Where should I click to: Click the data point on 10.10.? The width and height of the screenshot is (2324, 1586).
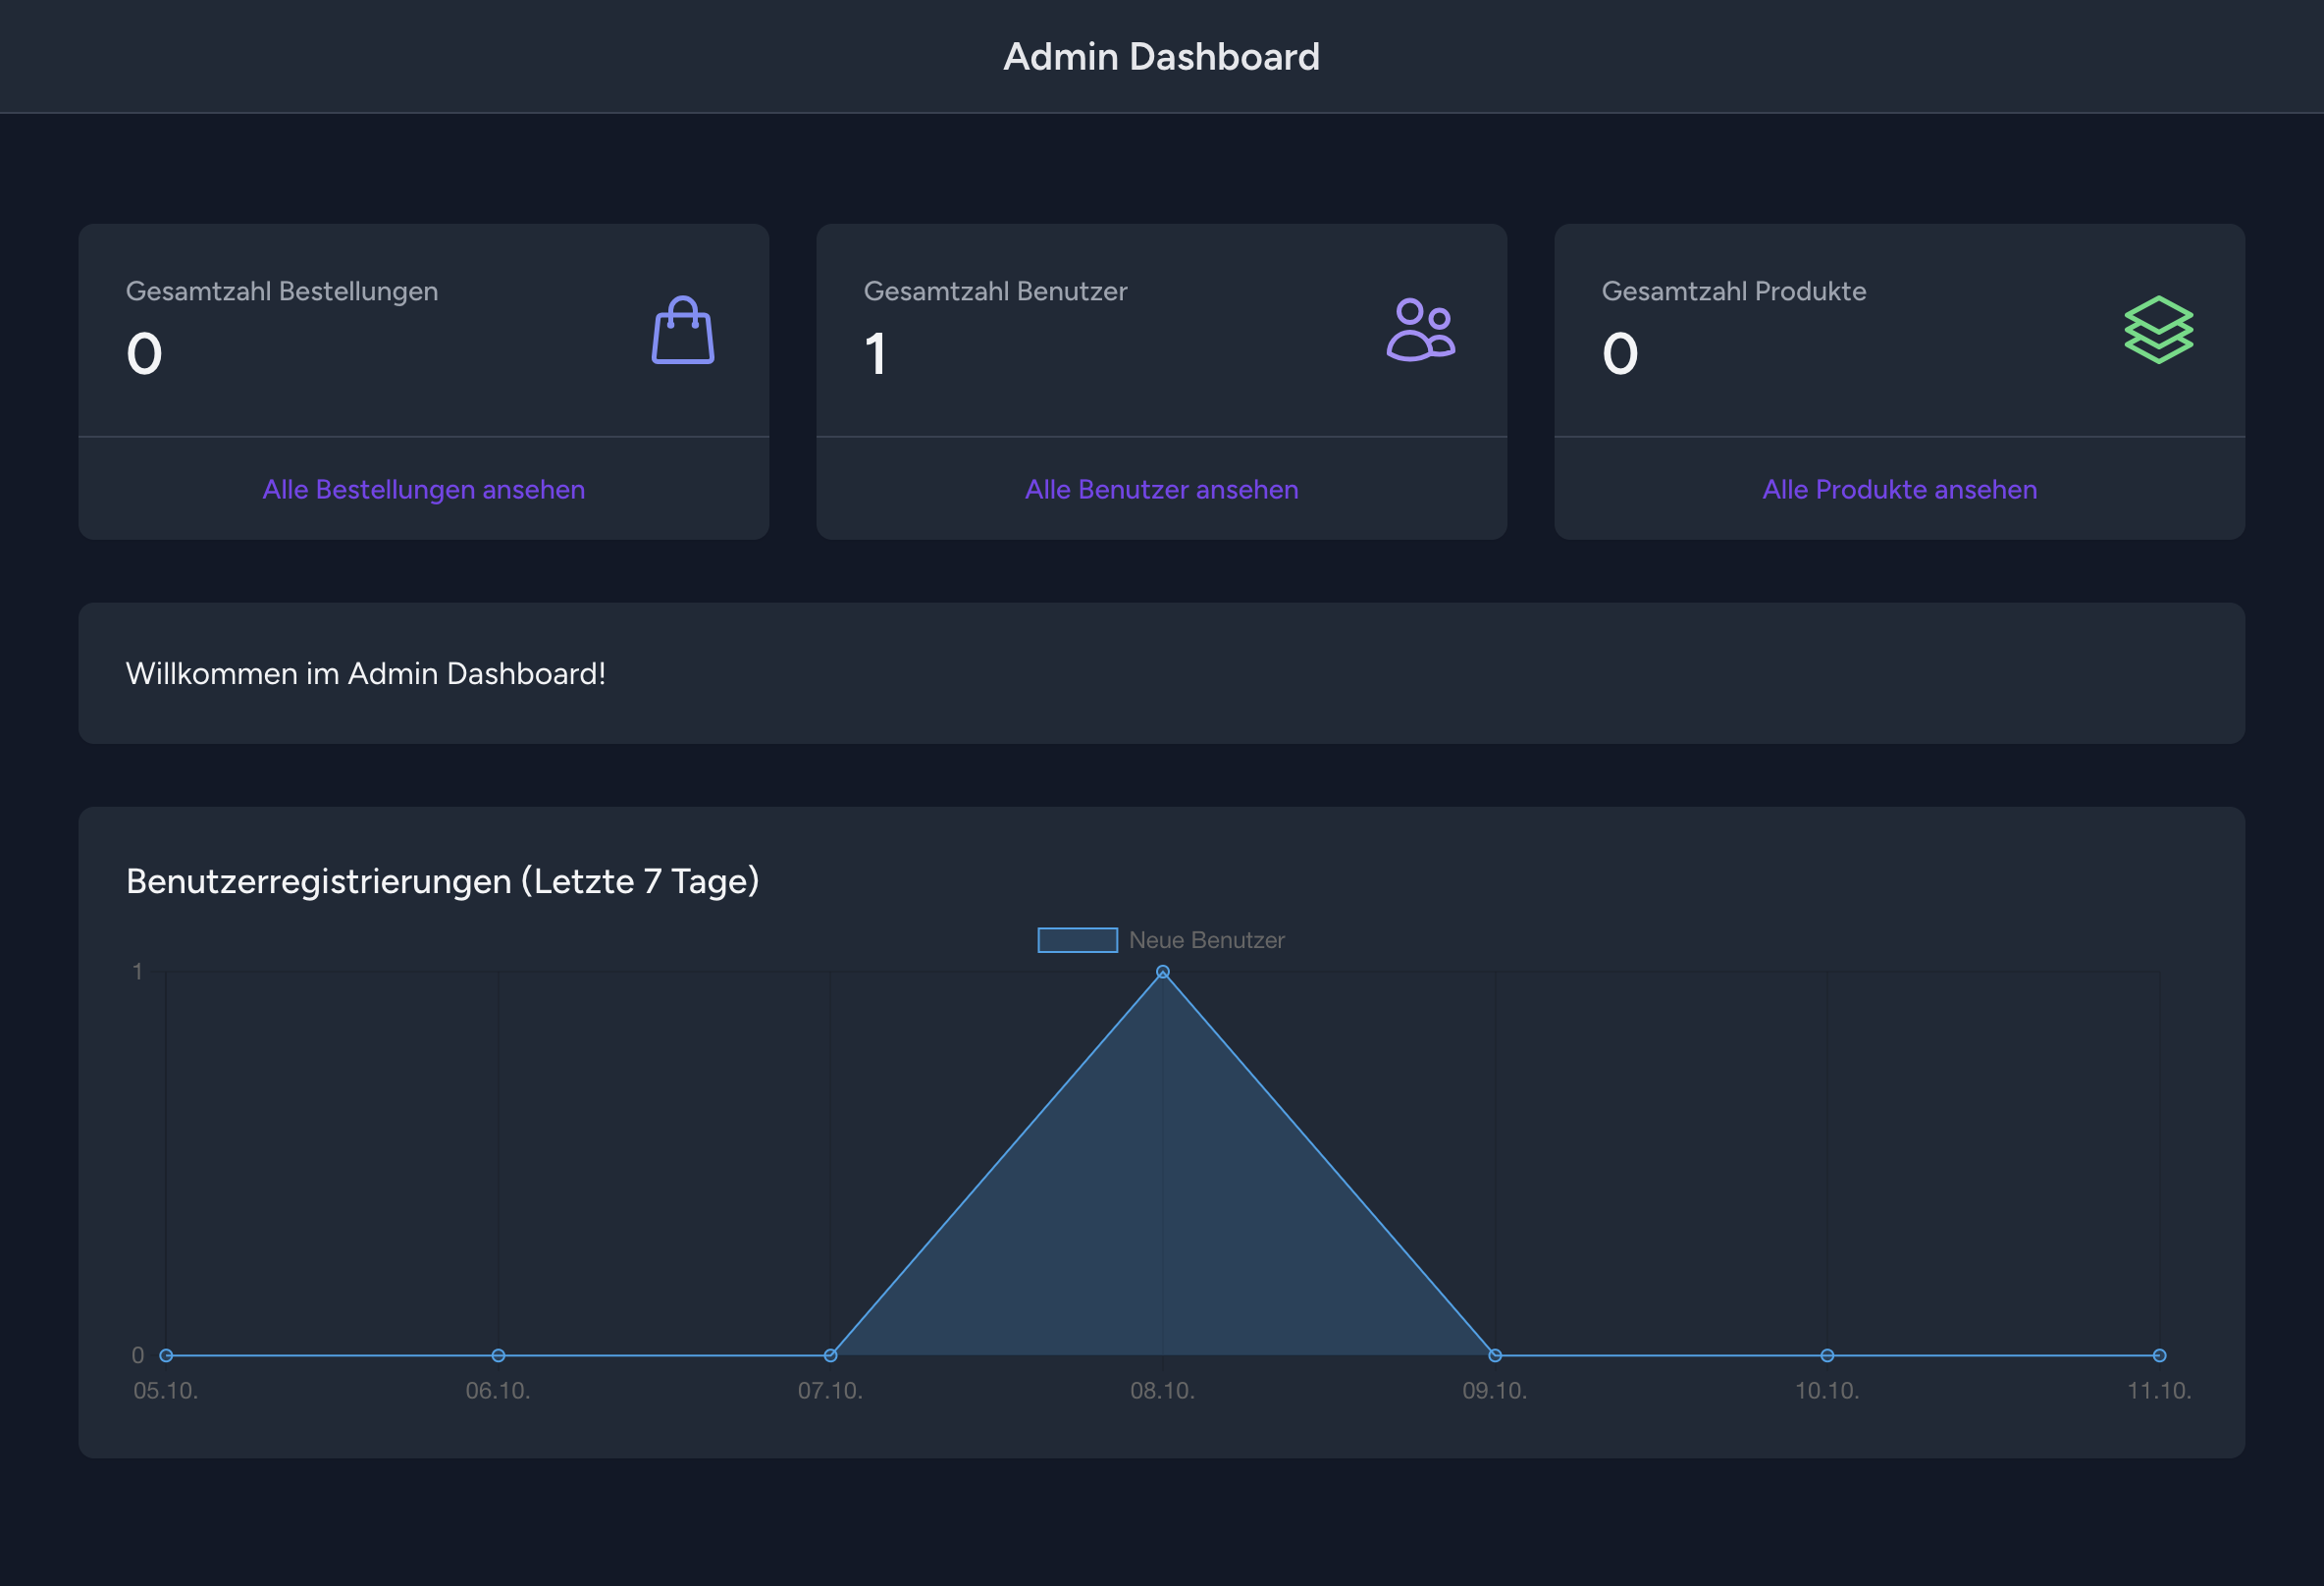(1827, 1355)
